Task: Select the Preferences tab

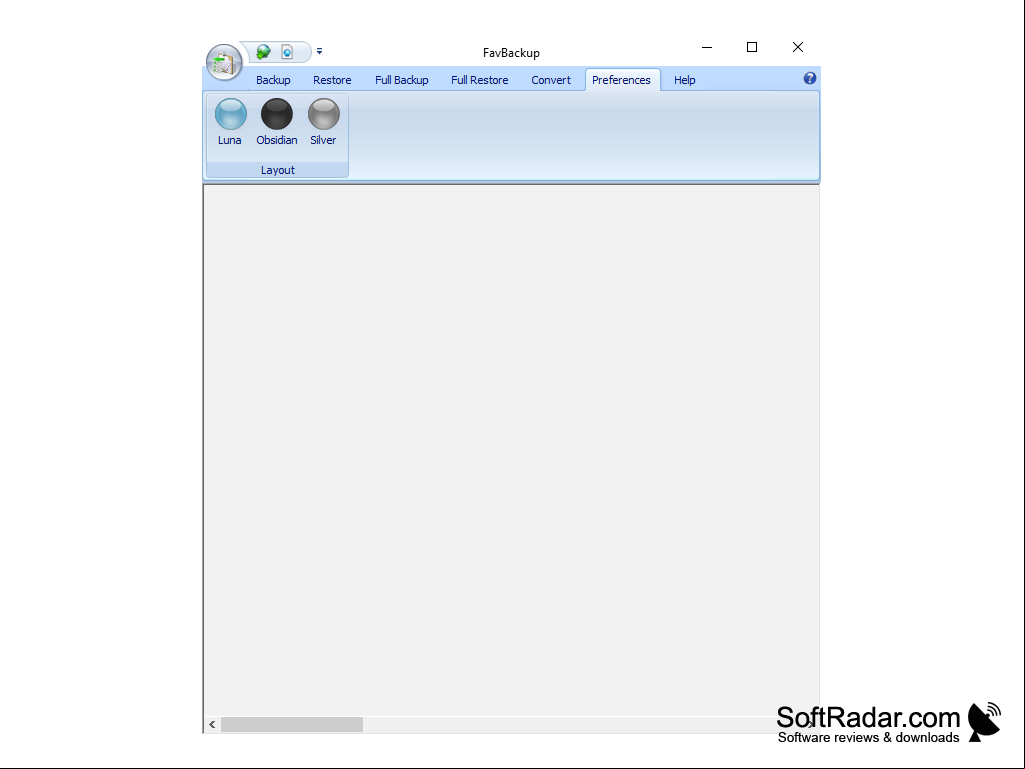Action: coord(622,80)
